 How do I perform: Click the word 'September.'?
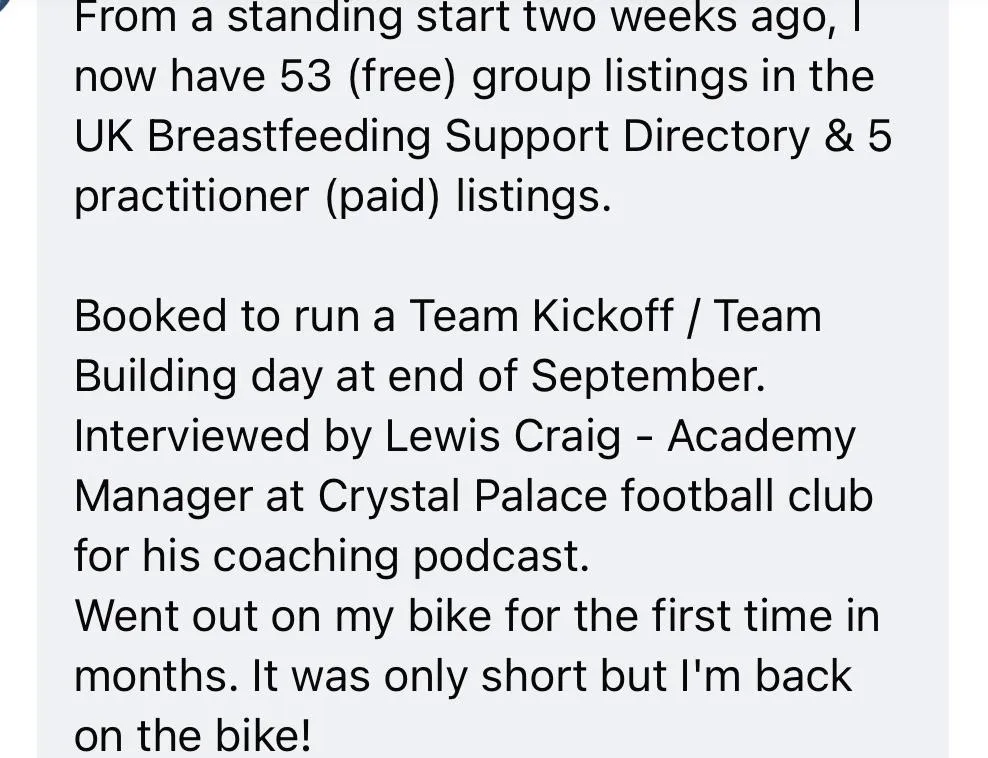(648, 377)
